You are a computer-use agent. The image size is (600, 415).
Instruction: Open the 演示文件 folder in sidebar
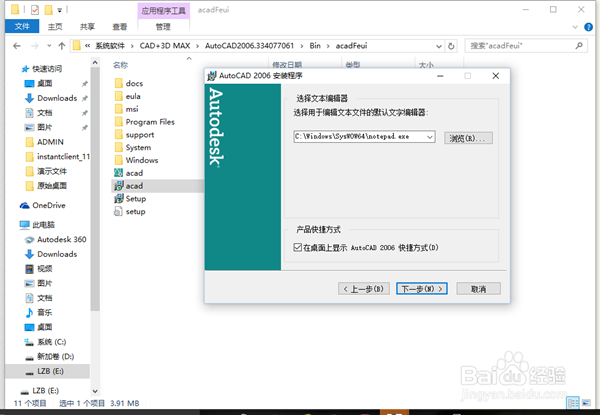point(46,171)
